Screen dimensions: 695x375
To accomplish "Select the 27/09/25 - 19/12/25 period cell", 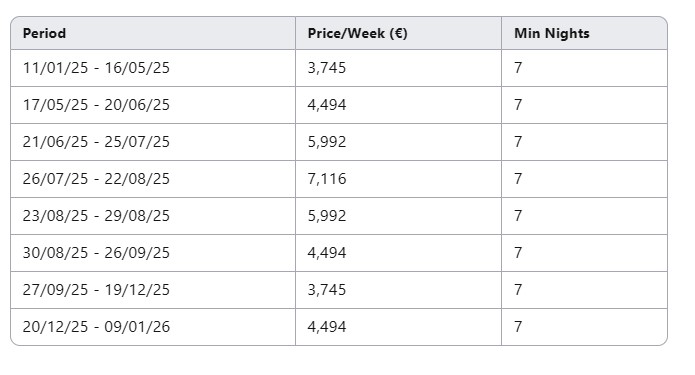I will pos(153,290).
